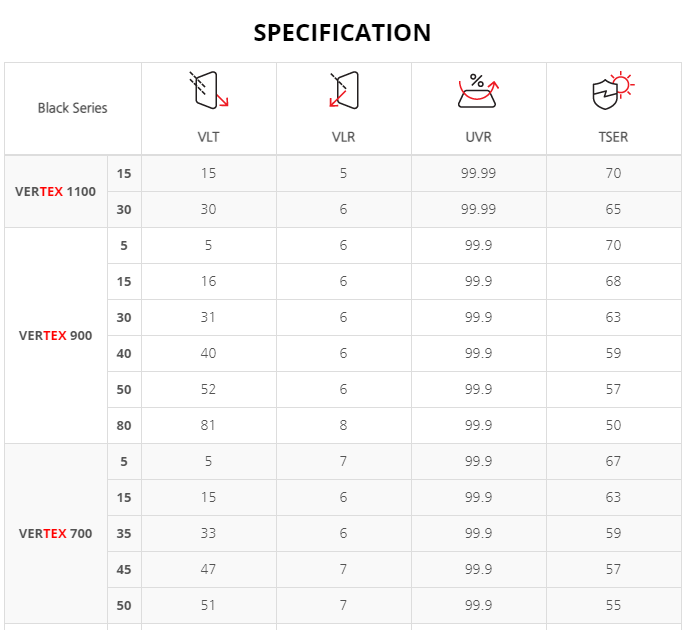Select VLT value 52 in VERTEX 900 row 50

click(209, 389)
